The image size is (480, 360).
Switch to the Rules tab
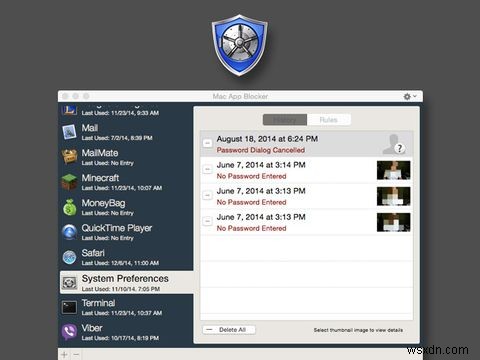(x=329, y=120)
